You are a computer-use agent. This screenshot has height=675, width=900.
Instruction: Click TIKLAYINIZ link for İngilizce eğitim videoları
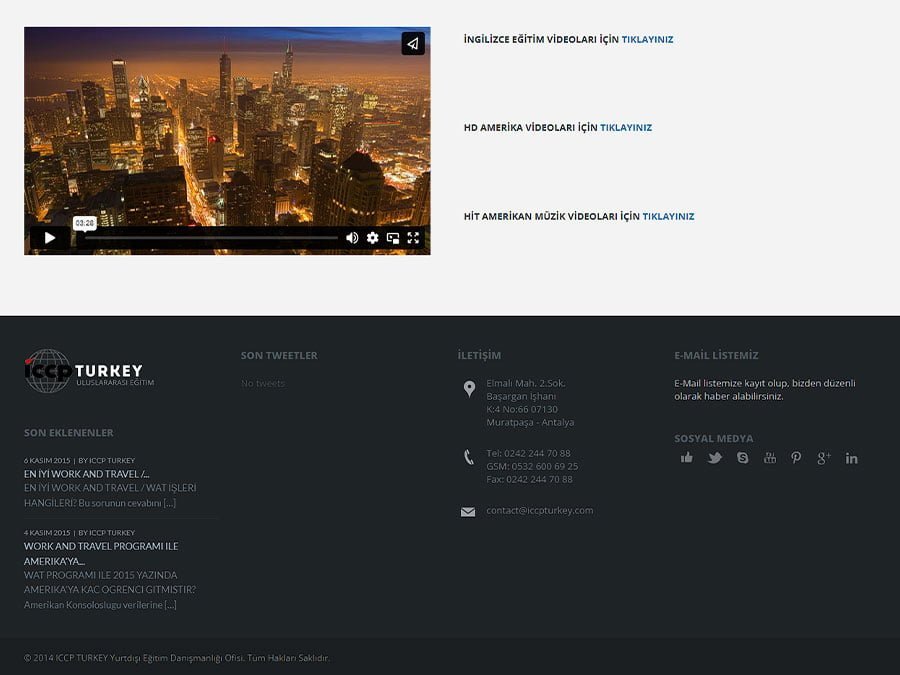click(647, 40)
